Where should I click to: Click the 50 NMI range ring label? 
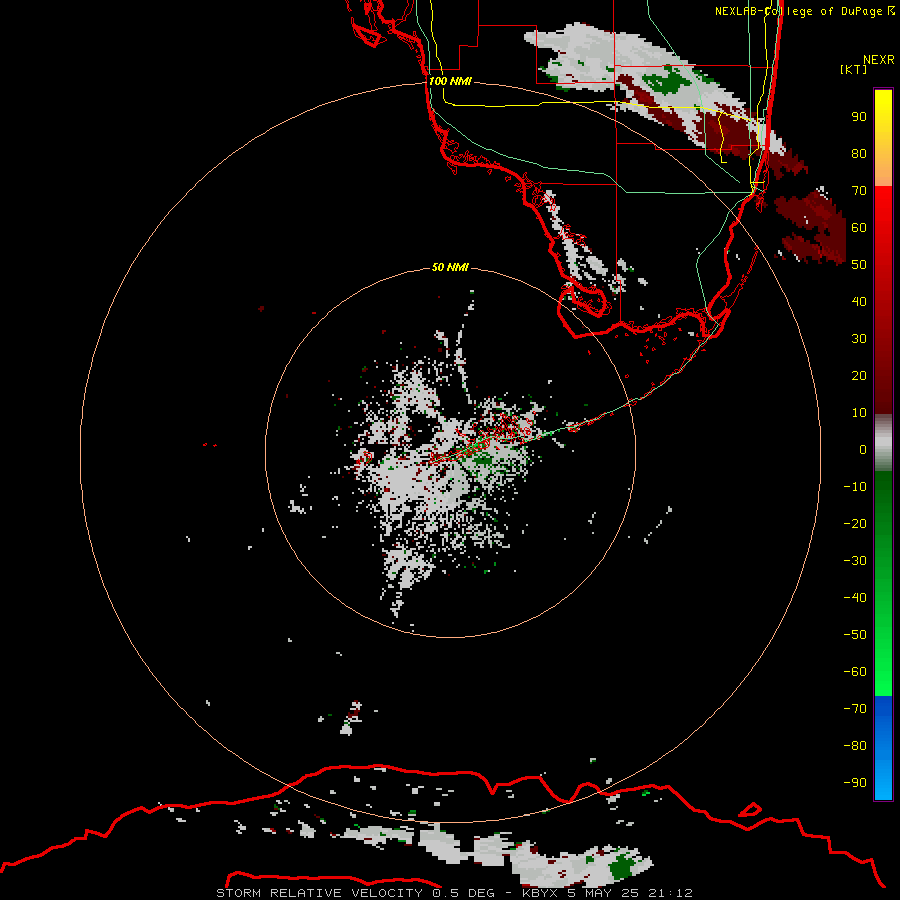pos(450,267)
